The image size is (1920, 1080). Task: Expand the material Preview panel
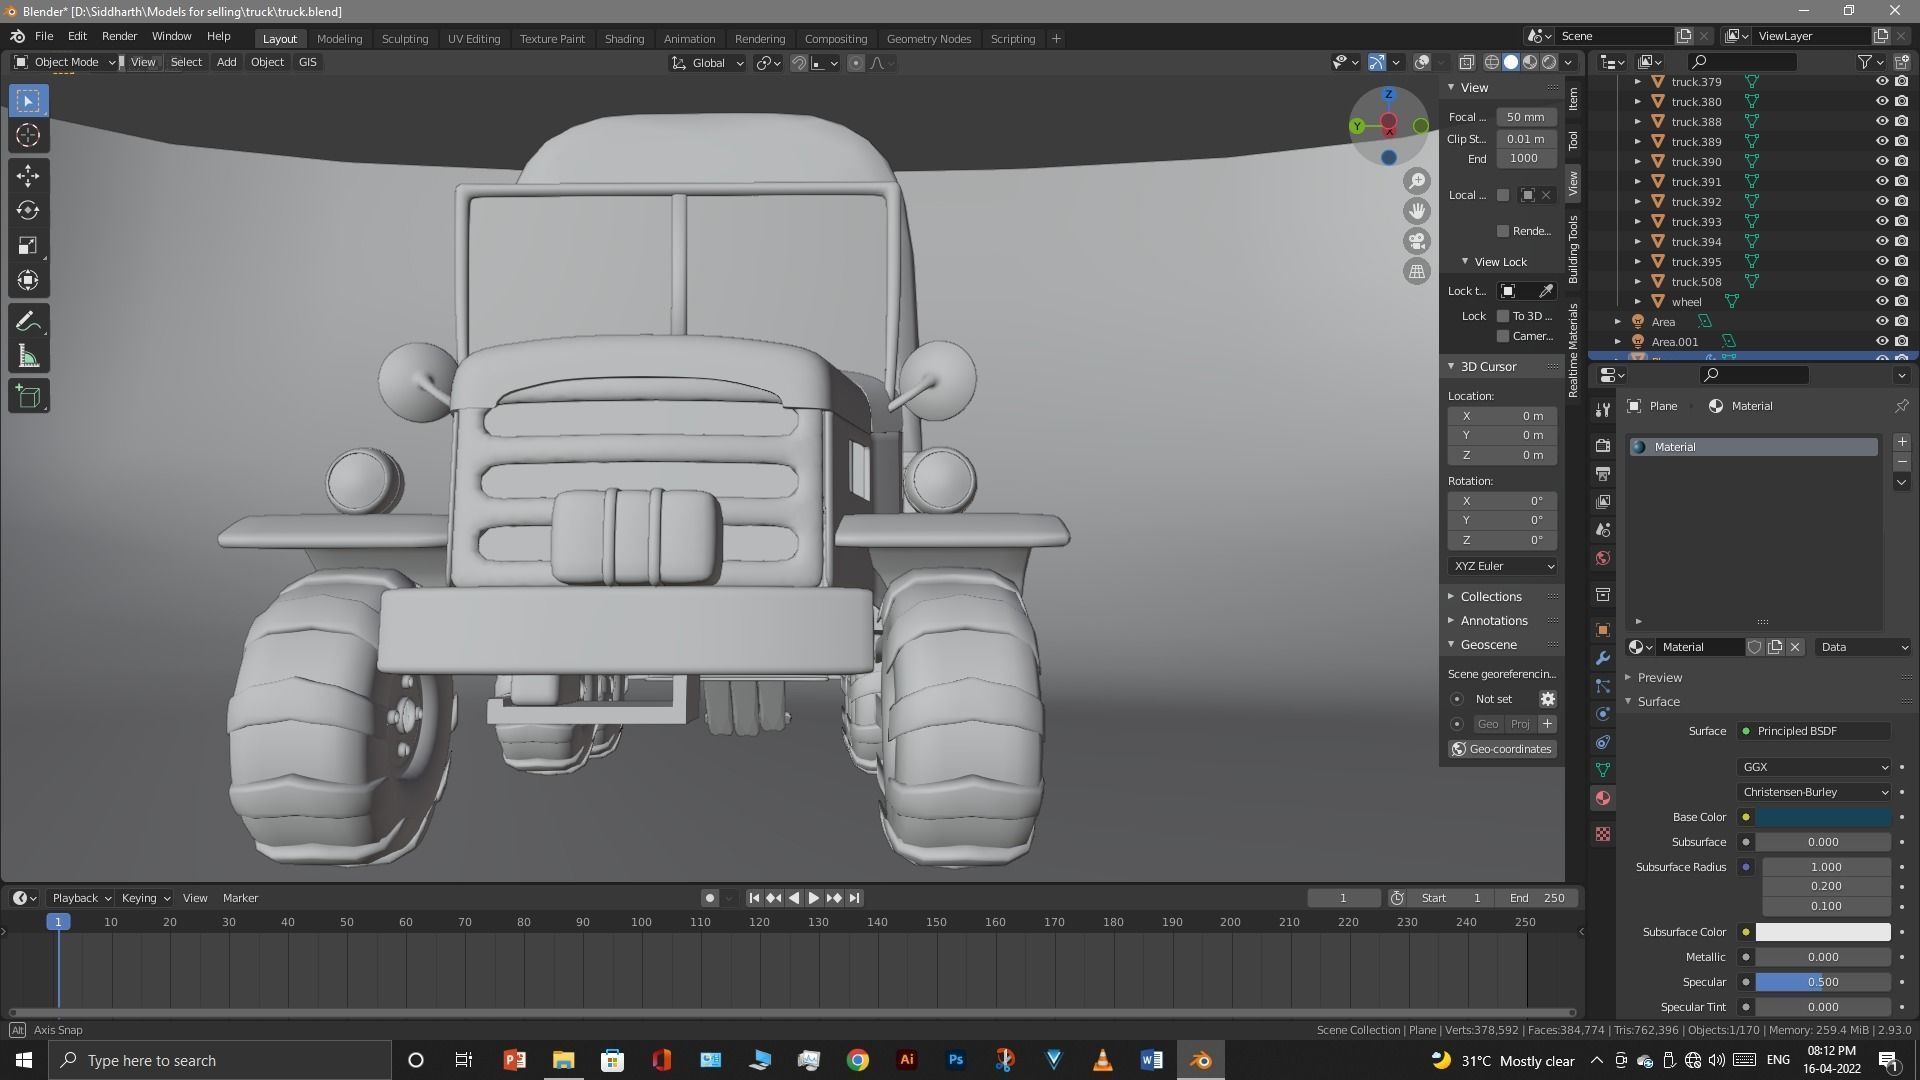(1659, 678)
